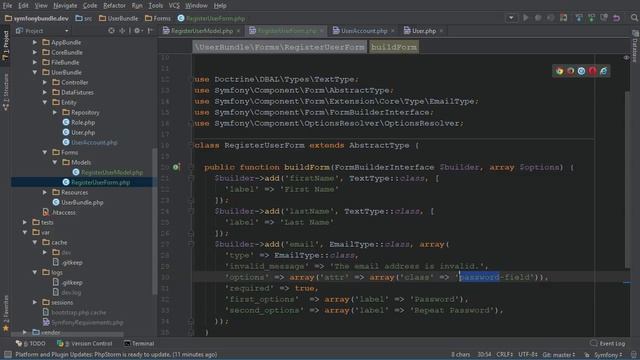
Task: Expand the Resources folder
Action: pyautogui.click(x=45, y=192)
